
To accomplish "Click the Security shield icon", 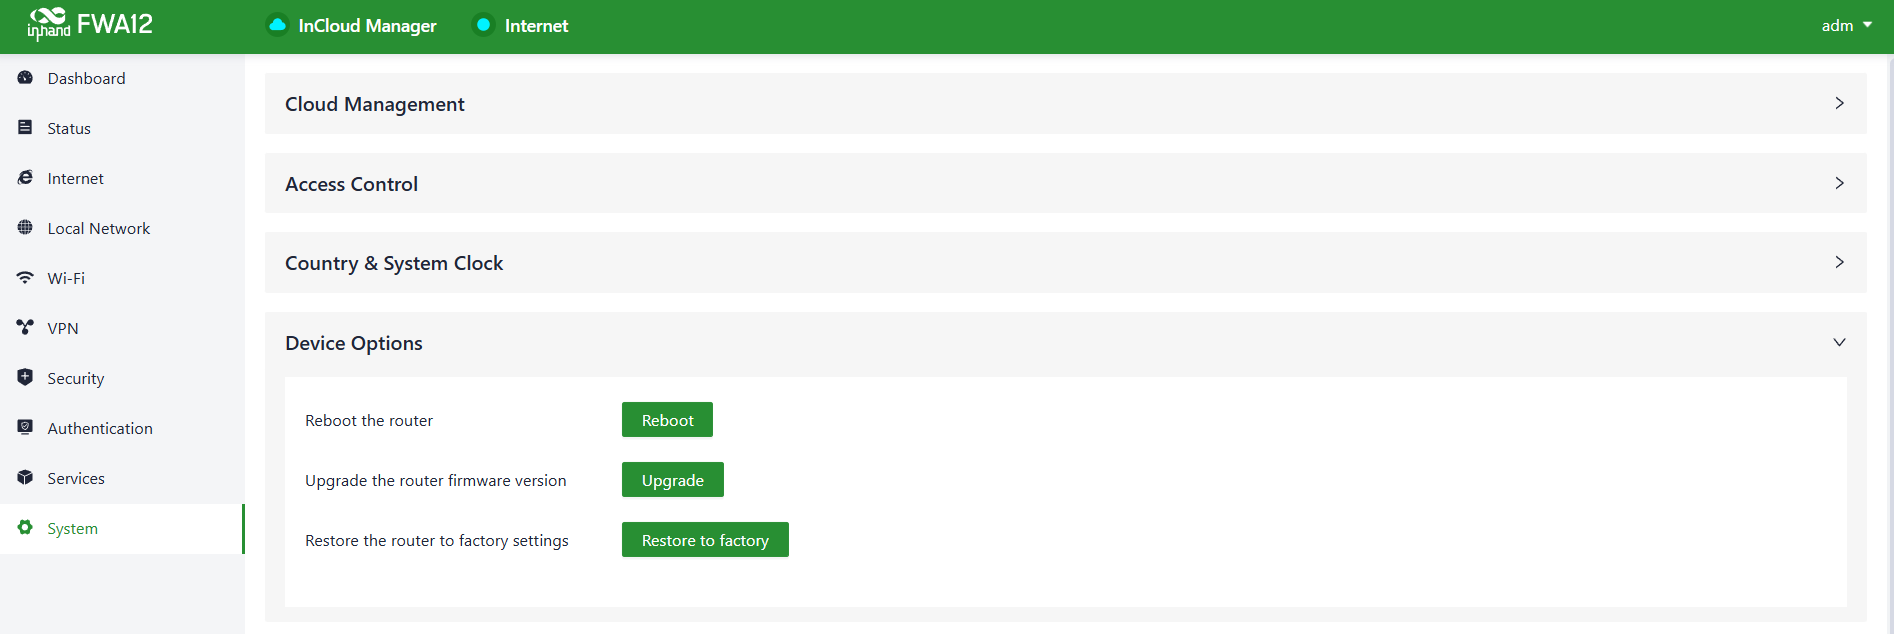I will click(x=25, y=378).
